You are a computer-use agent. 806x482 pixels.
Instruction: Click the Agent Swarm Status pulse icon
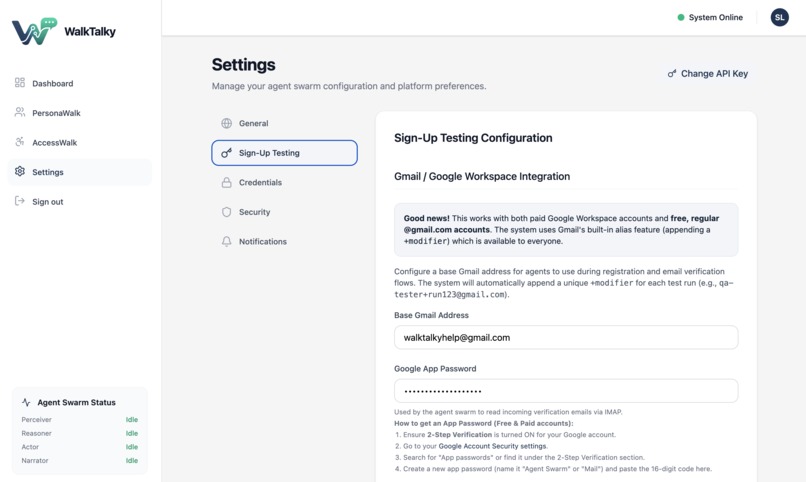tap(26, 402)
